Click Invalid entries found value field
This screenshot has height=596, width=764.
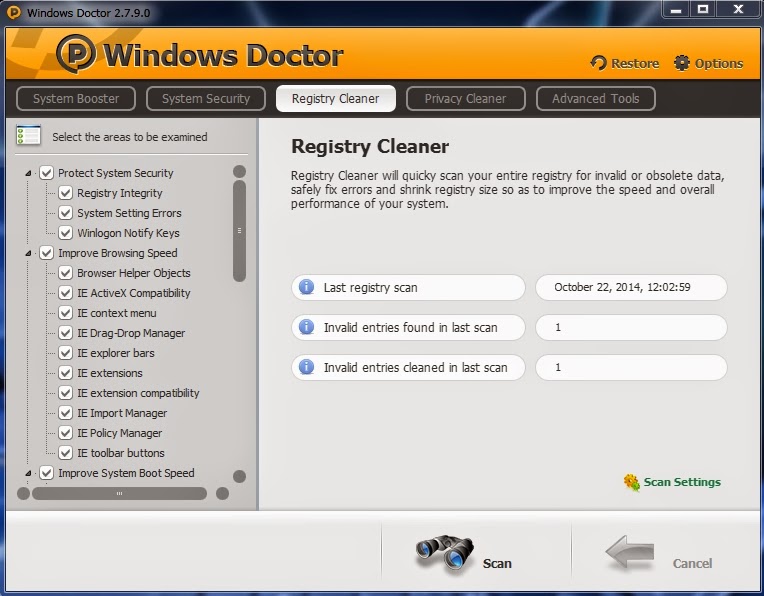pyautogui.click(x=631, y=327)
